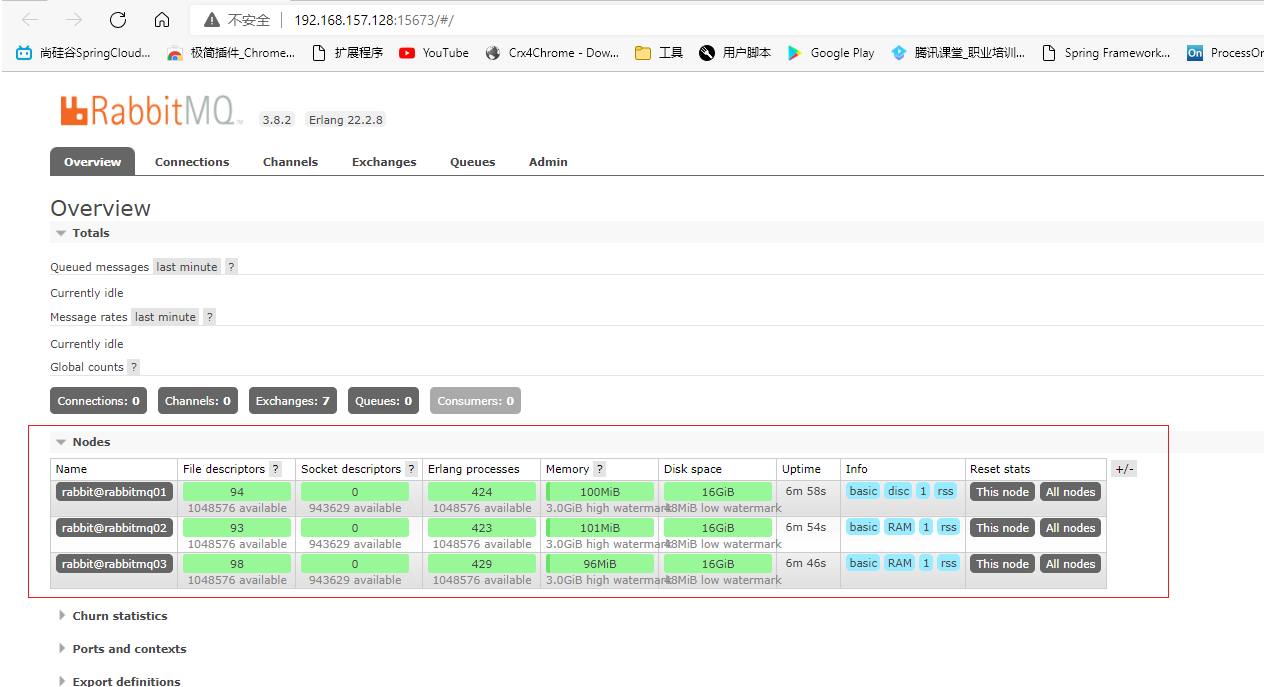Reset stats This node for rabbitmq01
The width and height of the screenshot is (1264, 687).
pos(1002,492)
